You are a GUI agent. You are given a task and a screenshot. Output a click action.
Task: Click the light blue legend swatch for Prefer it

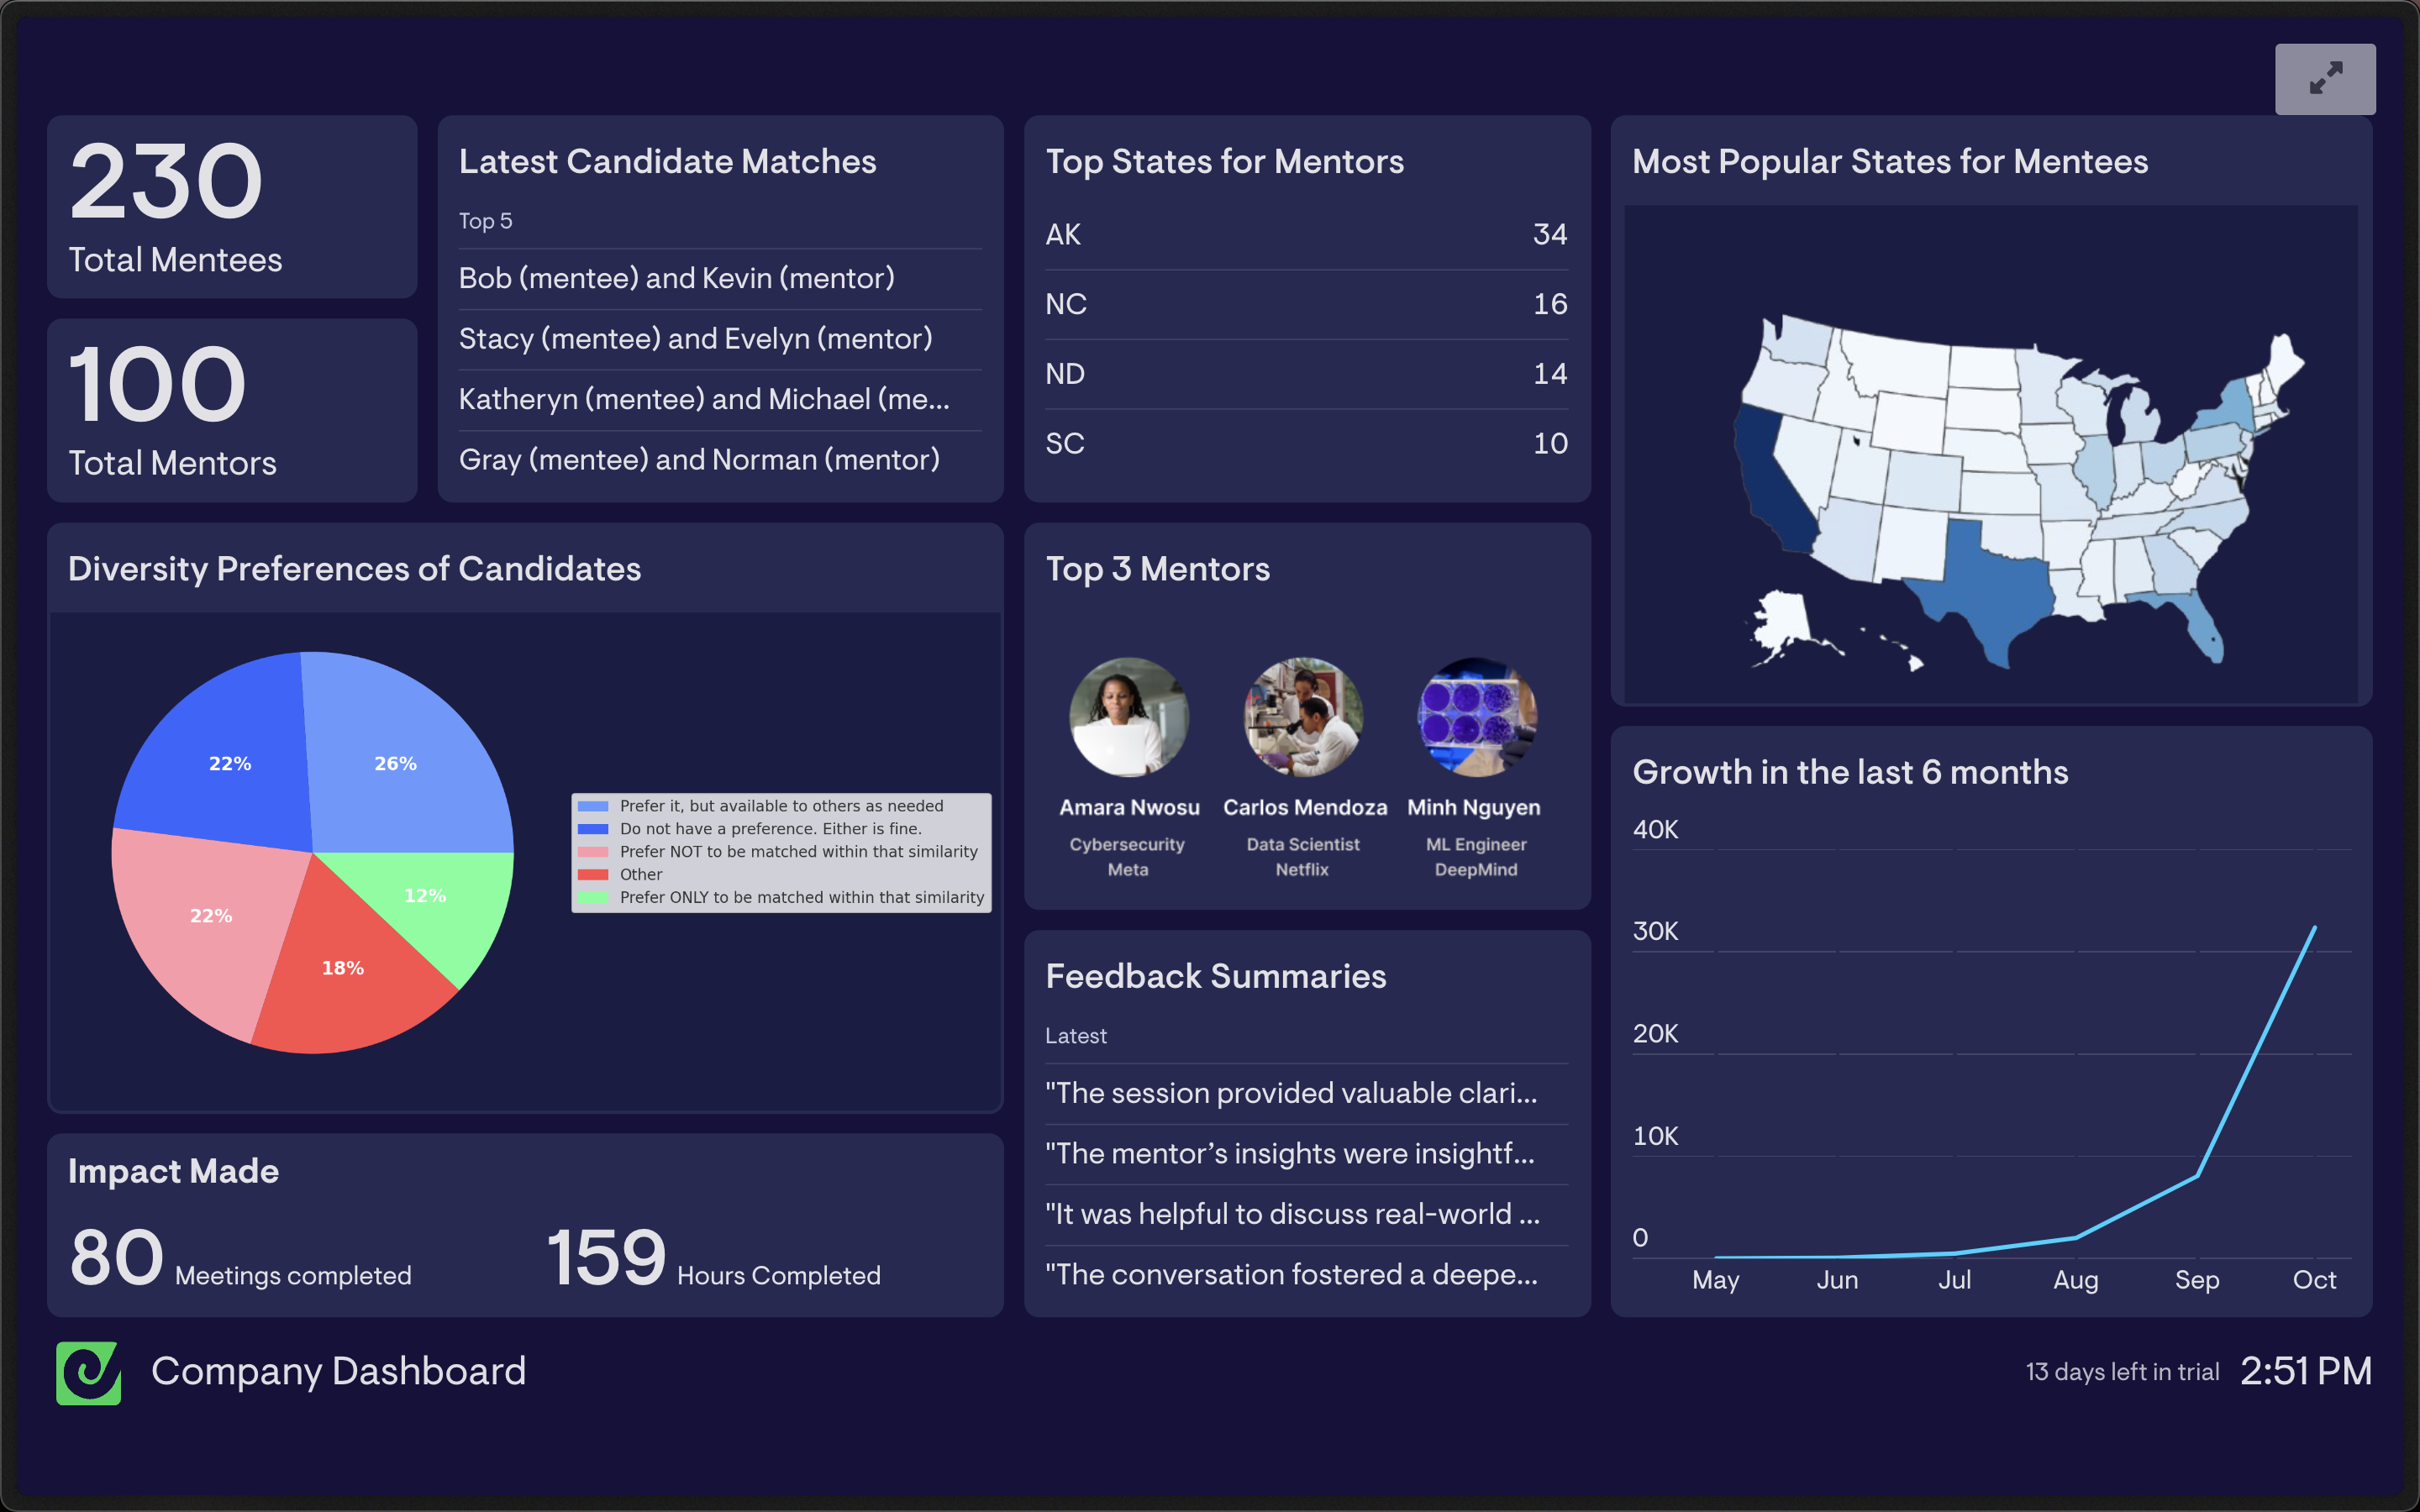tap(593, 806)
